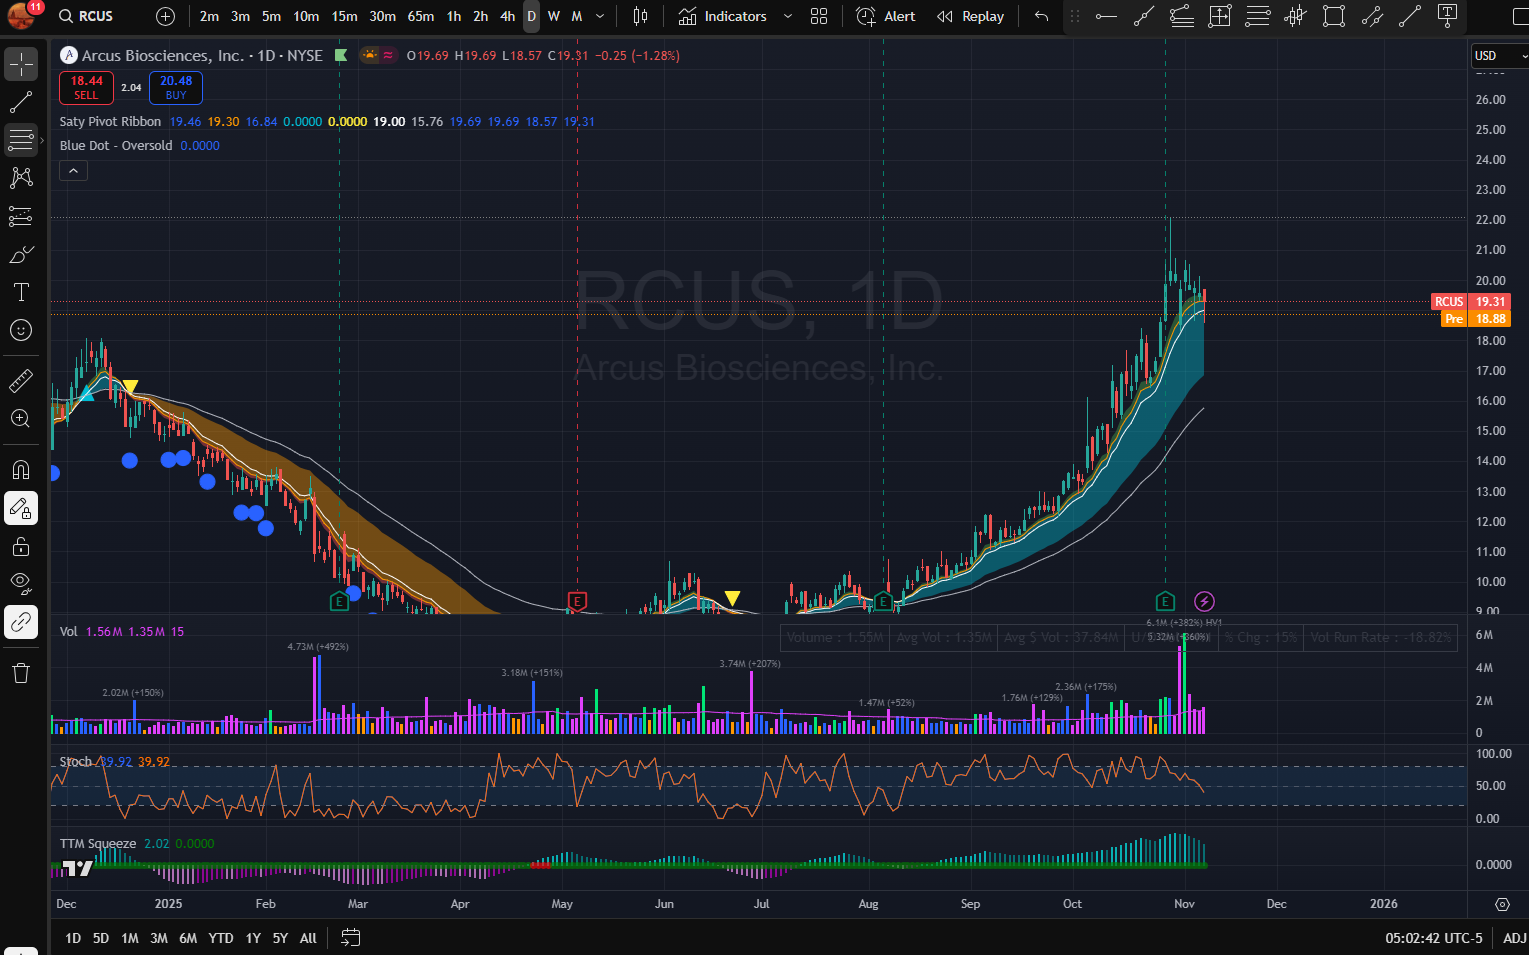Open the layout setup grid icon

click(x=819, y=16)
